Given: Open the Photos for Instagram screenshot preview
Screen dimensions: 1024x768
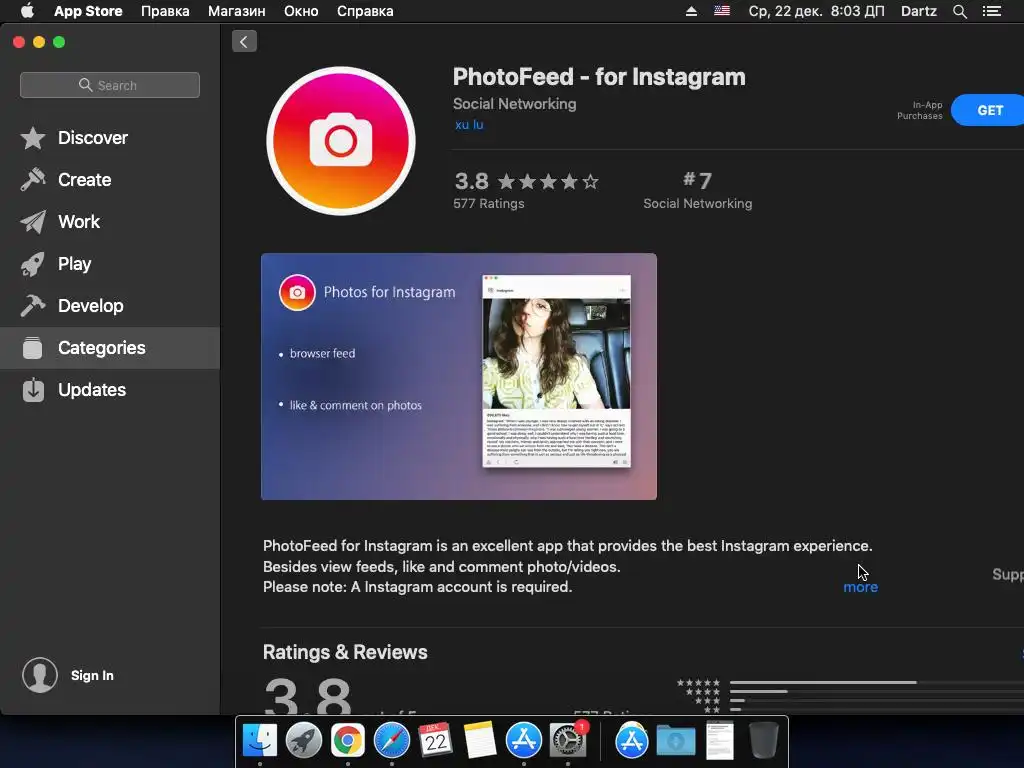Looking at the screenshot, I should coord(459,377).
